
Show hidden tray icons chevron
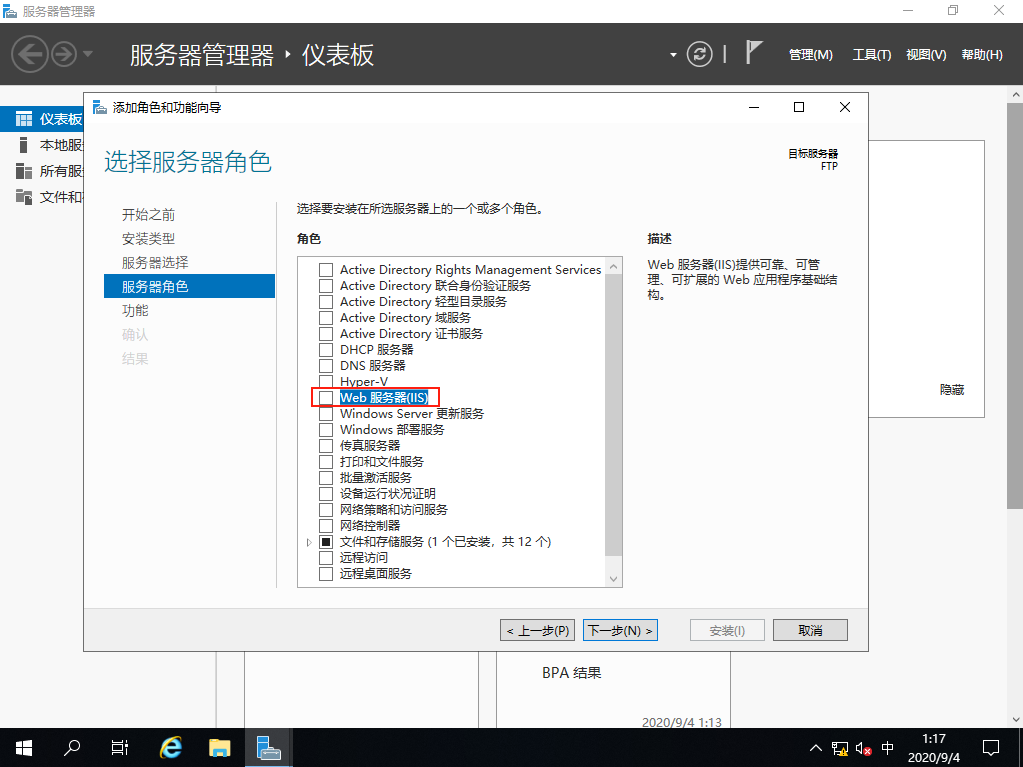[x=816, y=748]
